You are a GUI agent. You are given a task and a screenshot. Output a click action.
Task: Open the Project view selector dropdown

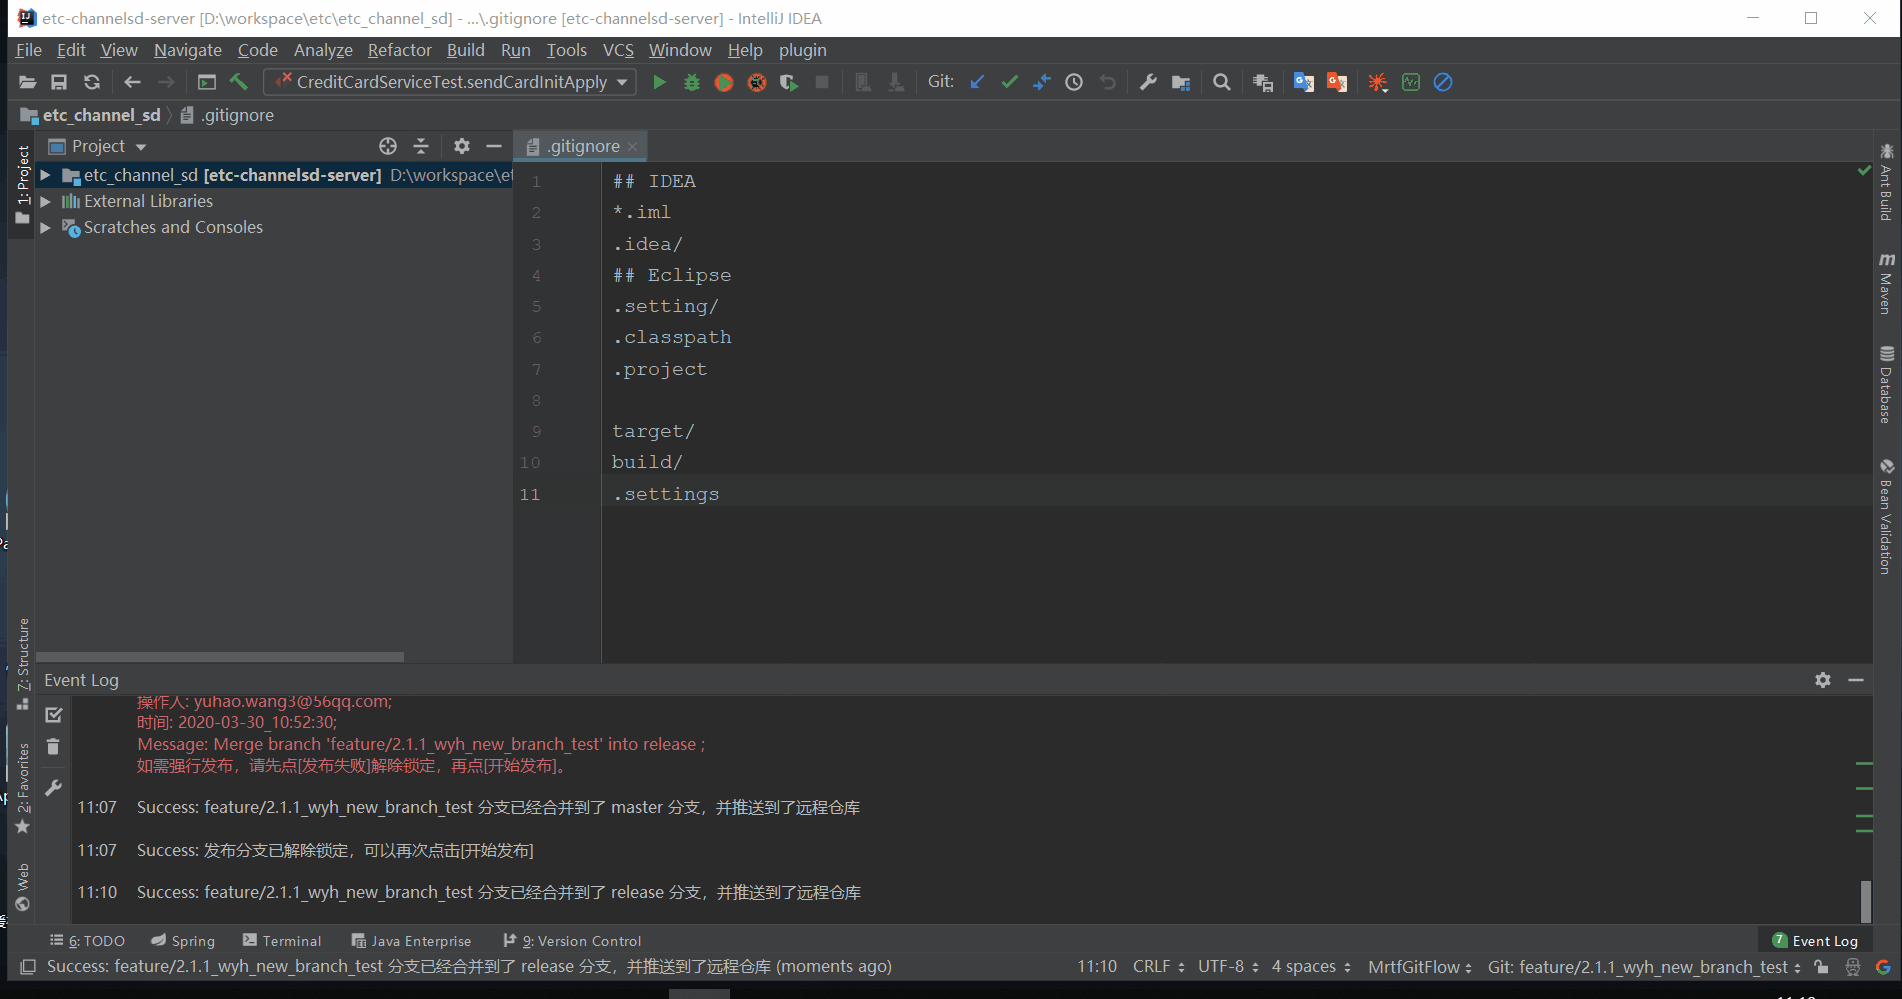[98, 146]
